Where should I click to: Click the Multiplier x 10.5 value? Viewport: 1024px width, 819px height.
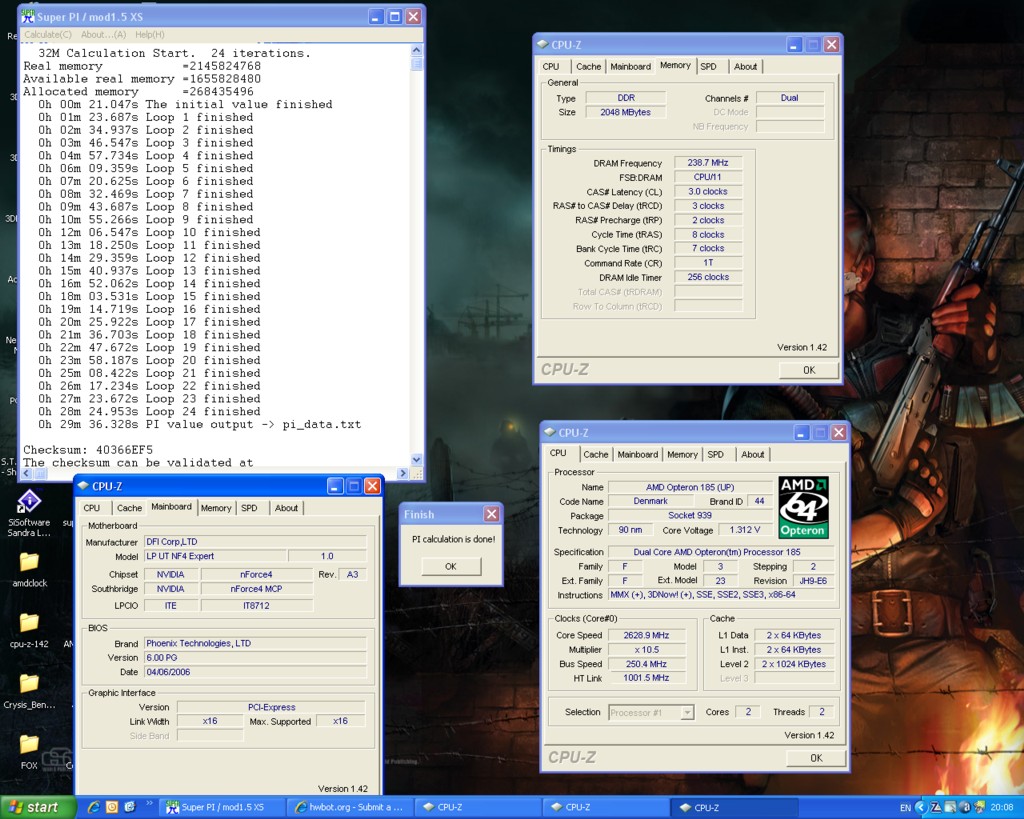point(646,650)
